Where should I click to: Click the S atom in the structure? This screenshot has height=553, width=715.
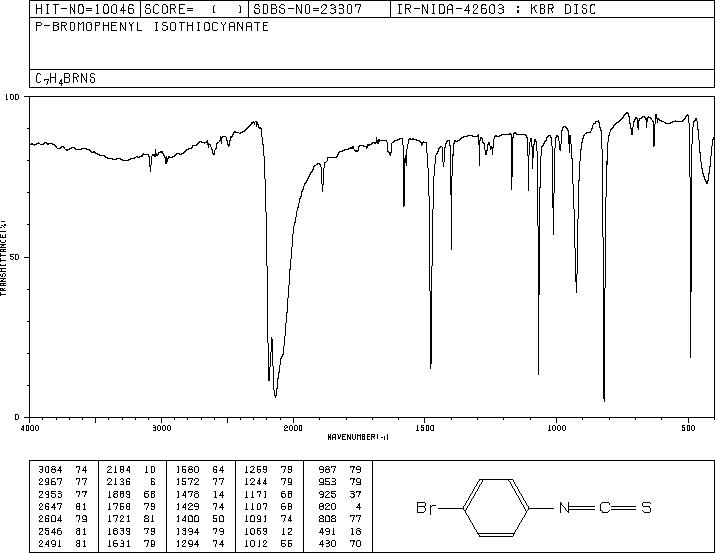pyautogui.click(x=646, y=507)
